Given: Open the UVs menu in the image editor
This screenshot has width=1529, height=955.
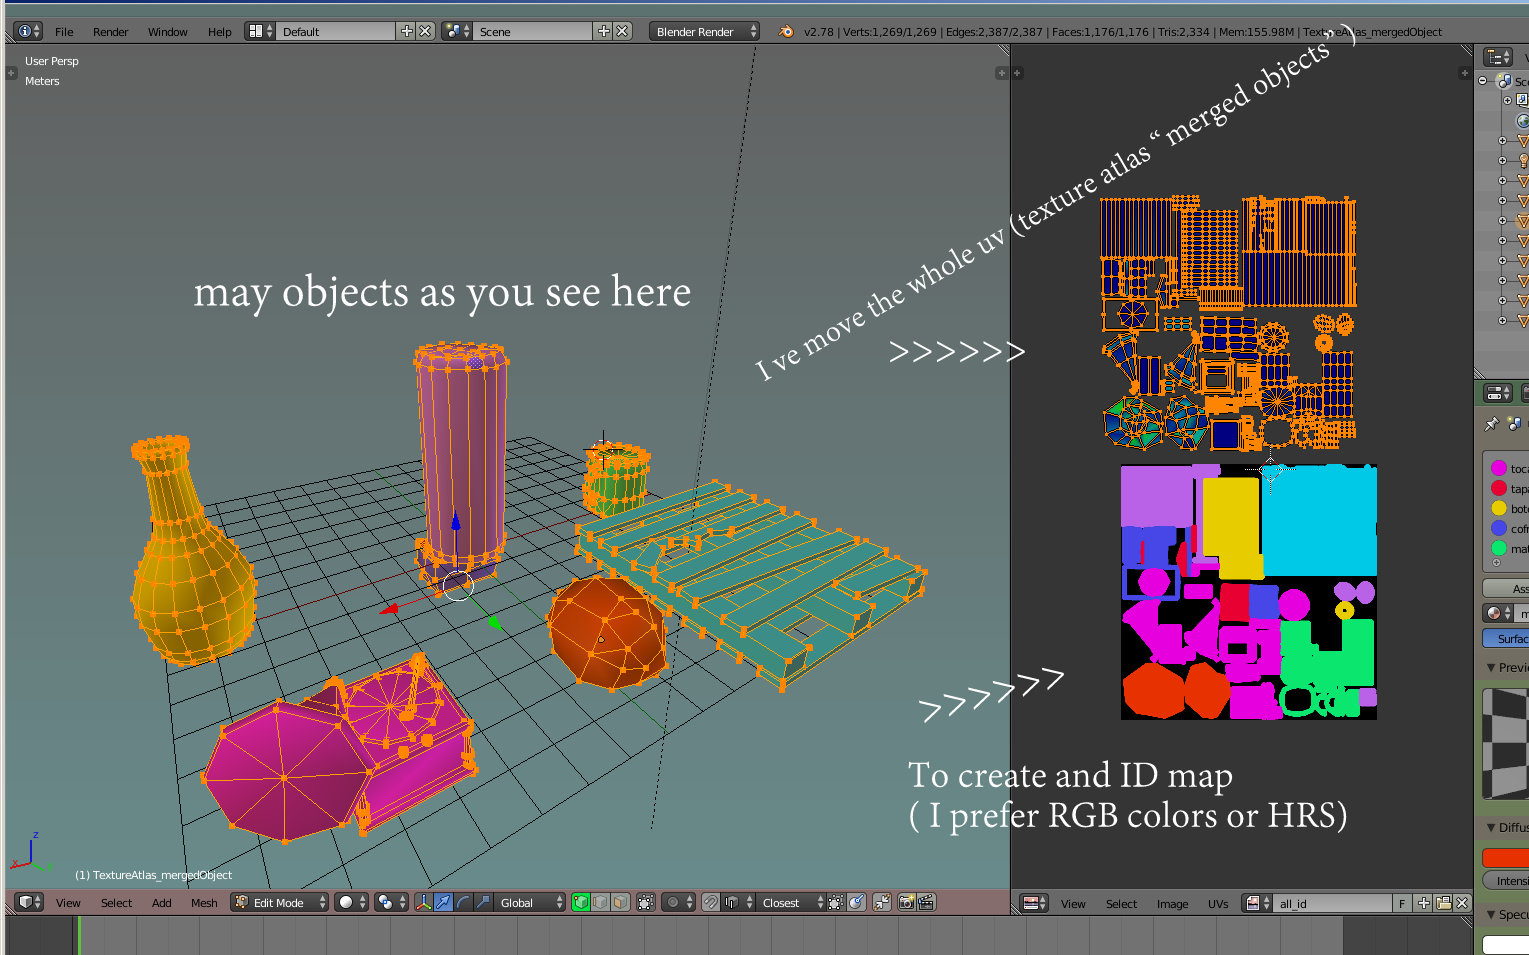Looking at the screenshot, I should (x=1218, y=903).
